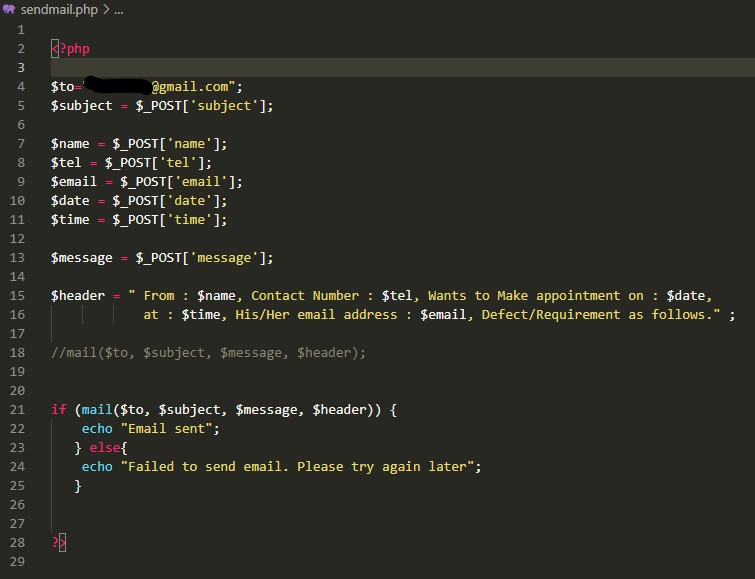The image size is (755, 579).
Task: Click the 'email' POST key on line 9
Action: pos(201,182)
